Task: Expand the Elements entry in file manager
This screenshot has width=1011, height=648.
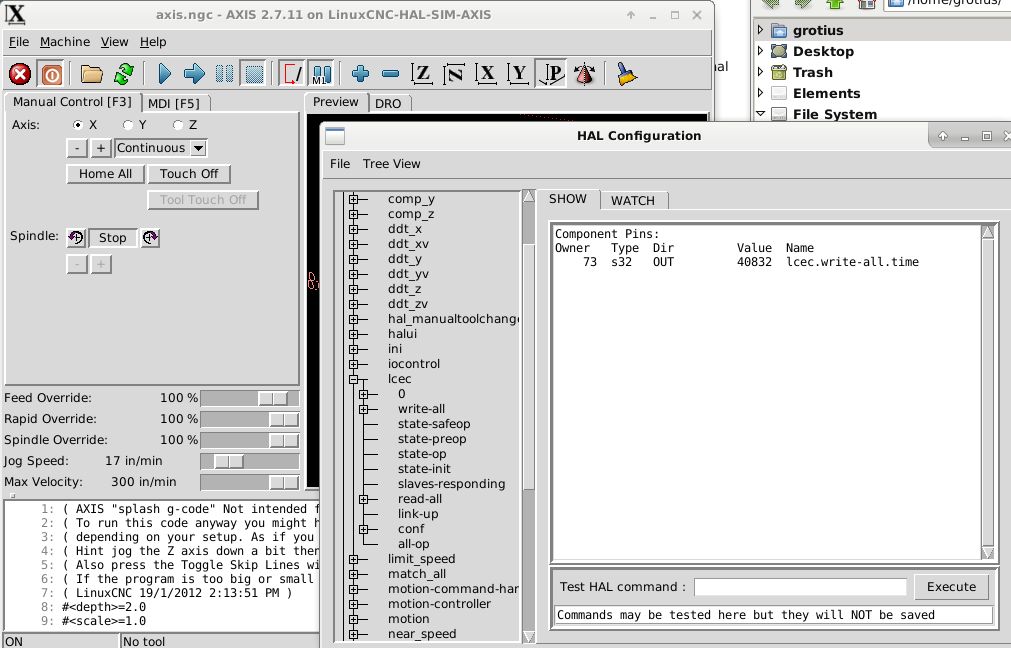Action: pyautogui.click(x=760, y=93)
